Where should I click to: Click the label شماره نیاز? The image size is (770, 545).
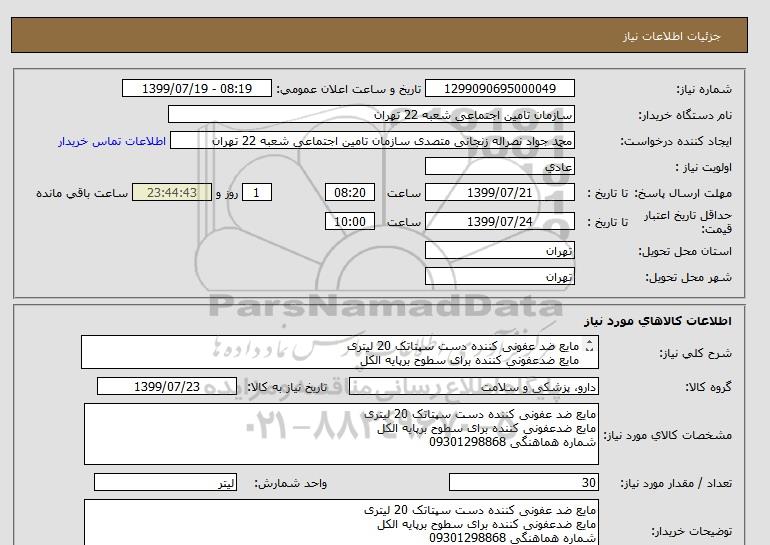point(704,89)
